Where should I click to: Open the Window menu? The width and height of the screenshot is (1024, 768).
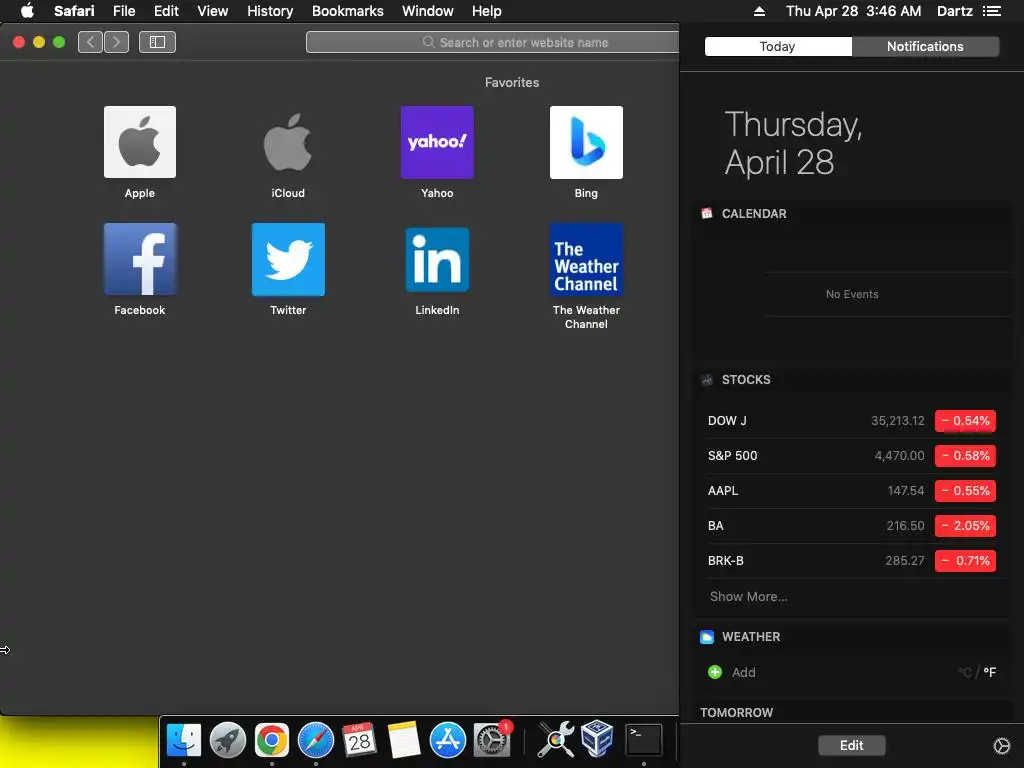point(428,11)
